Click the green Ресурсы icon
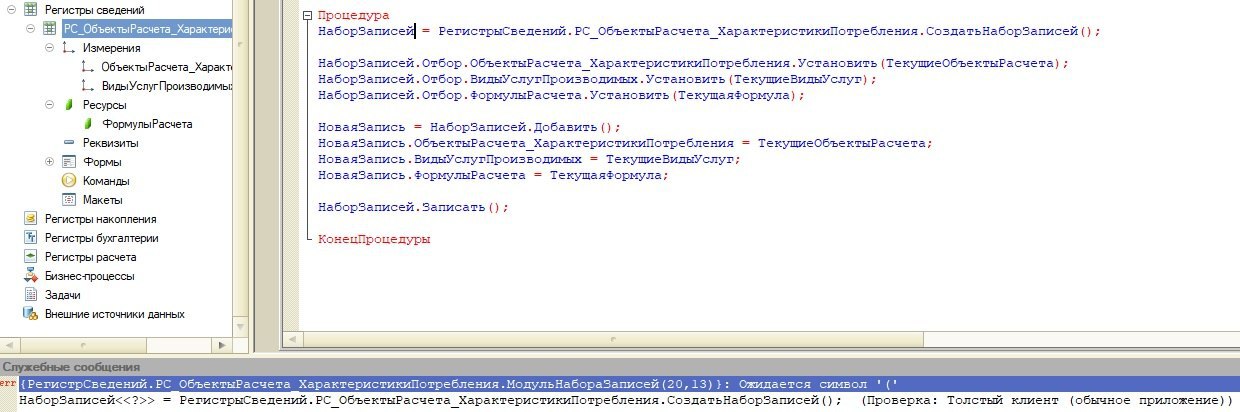The image size is (1240, 412). tap(69, 105)
